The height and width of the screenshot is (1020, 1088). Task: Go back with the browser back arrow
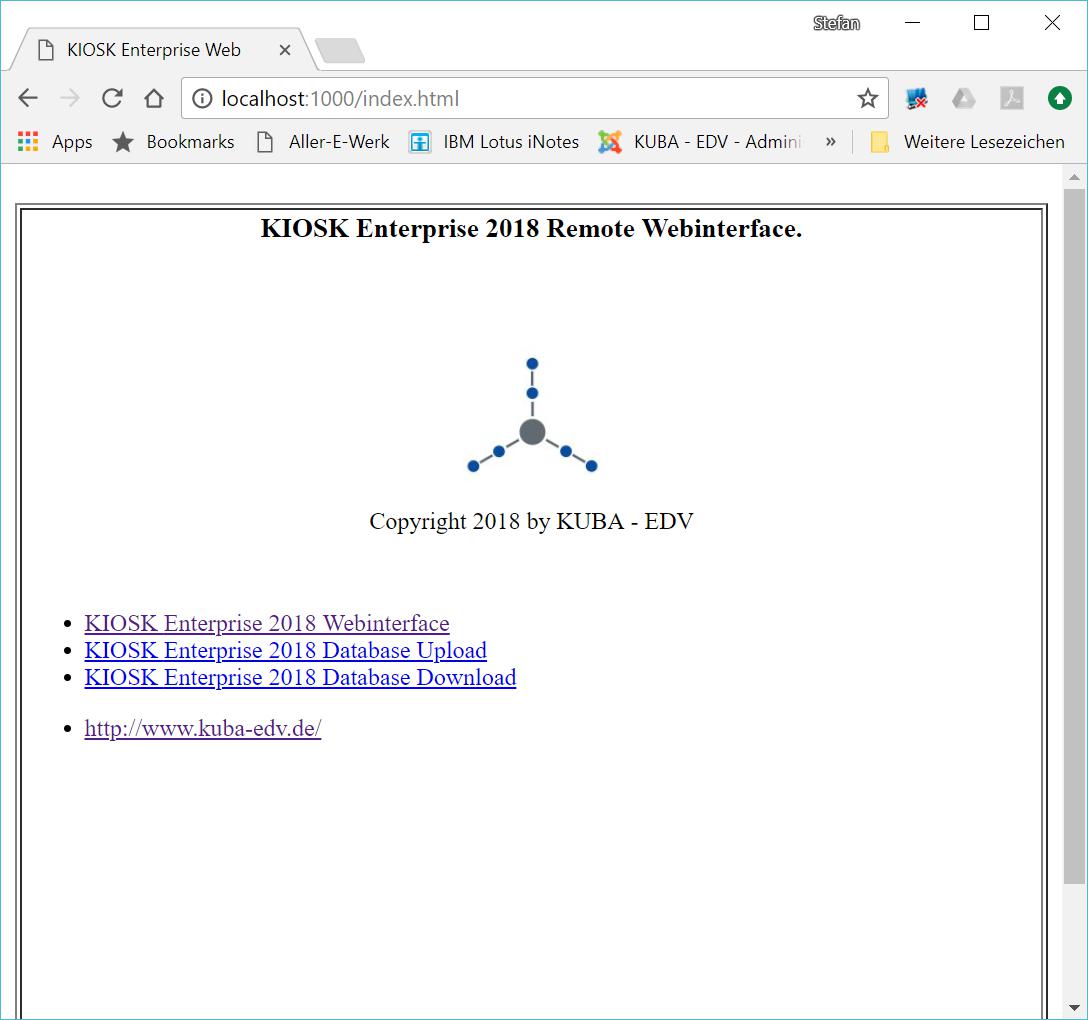pos(28,99)
